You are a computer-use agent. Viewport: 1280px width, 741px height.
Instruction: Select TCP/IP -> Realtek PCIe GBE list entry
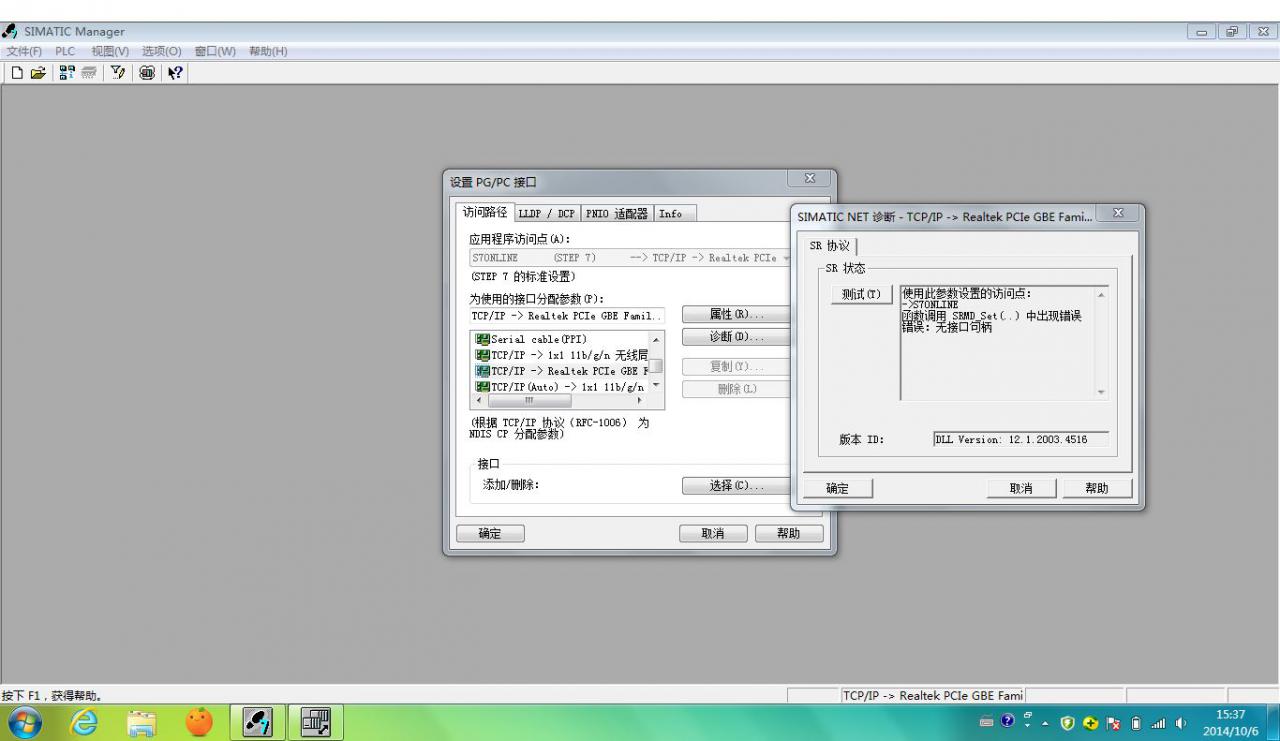[561, 370]
